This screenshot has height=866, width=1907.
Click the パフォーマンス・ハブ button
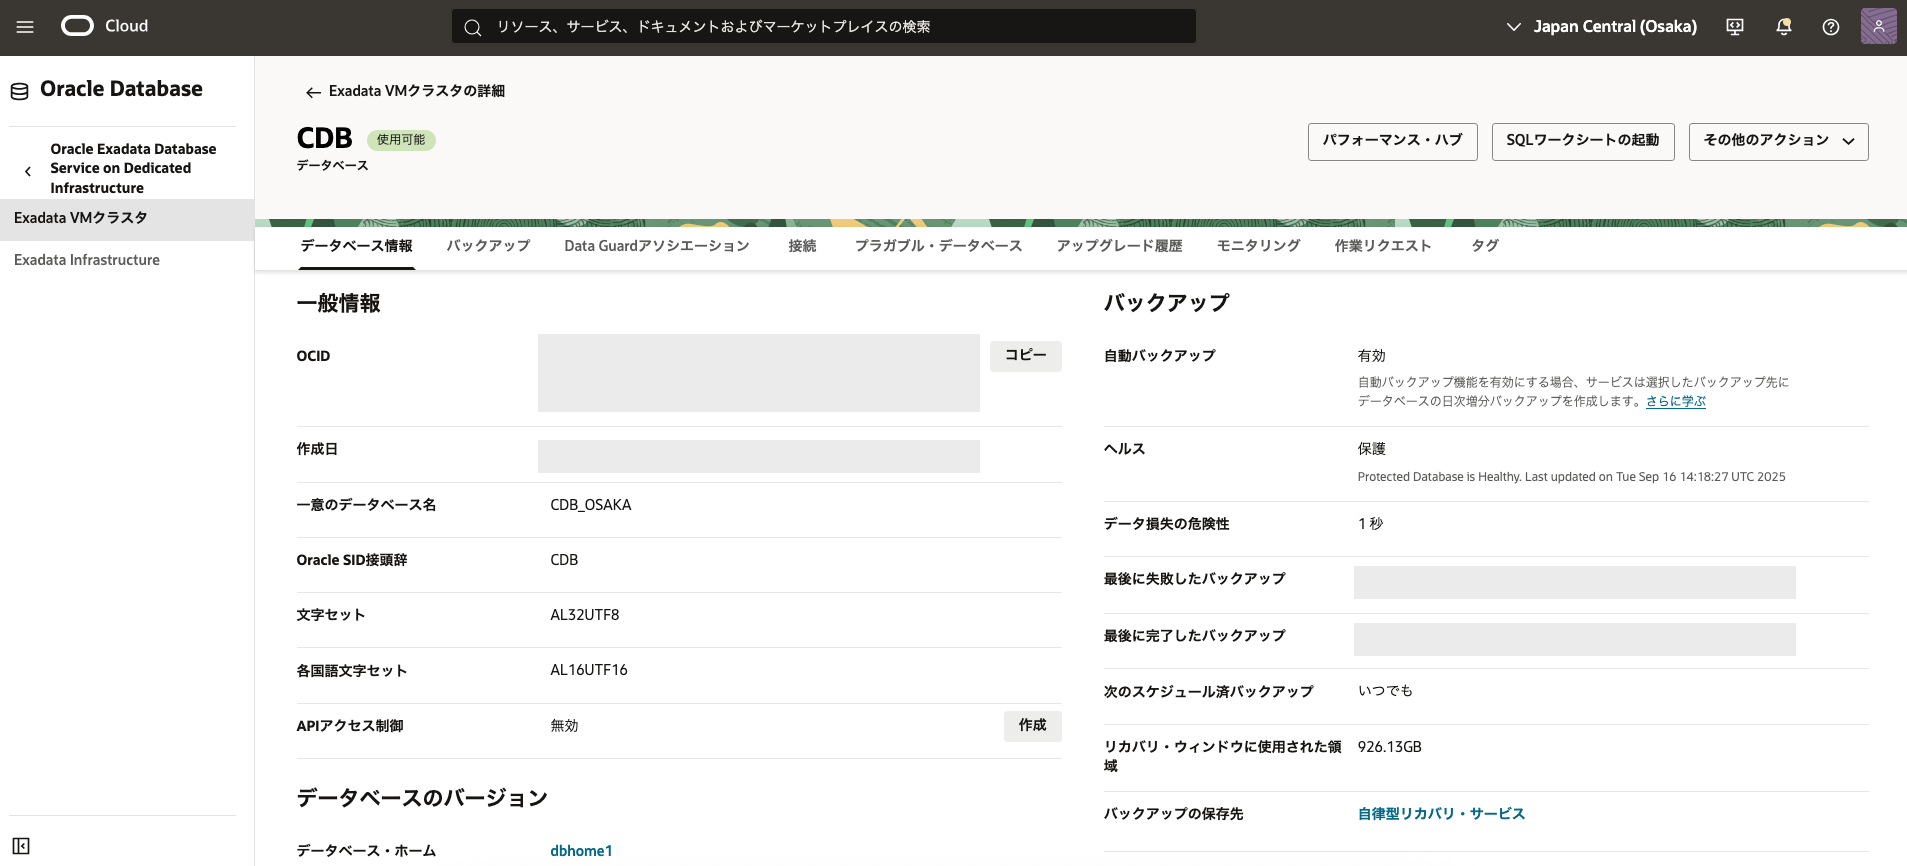pyautogui.click(x=1392, y=141)
